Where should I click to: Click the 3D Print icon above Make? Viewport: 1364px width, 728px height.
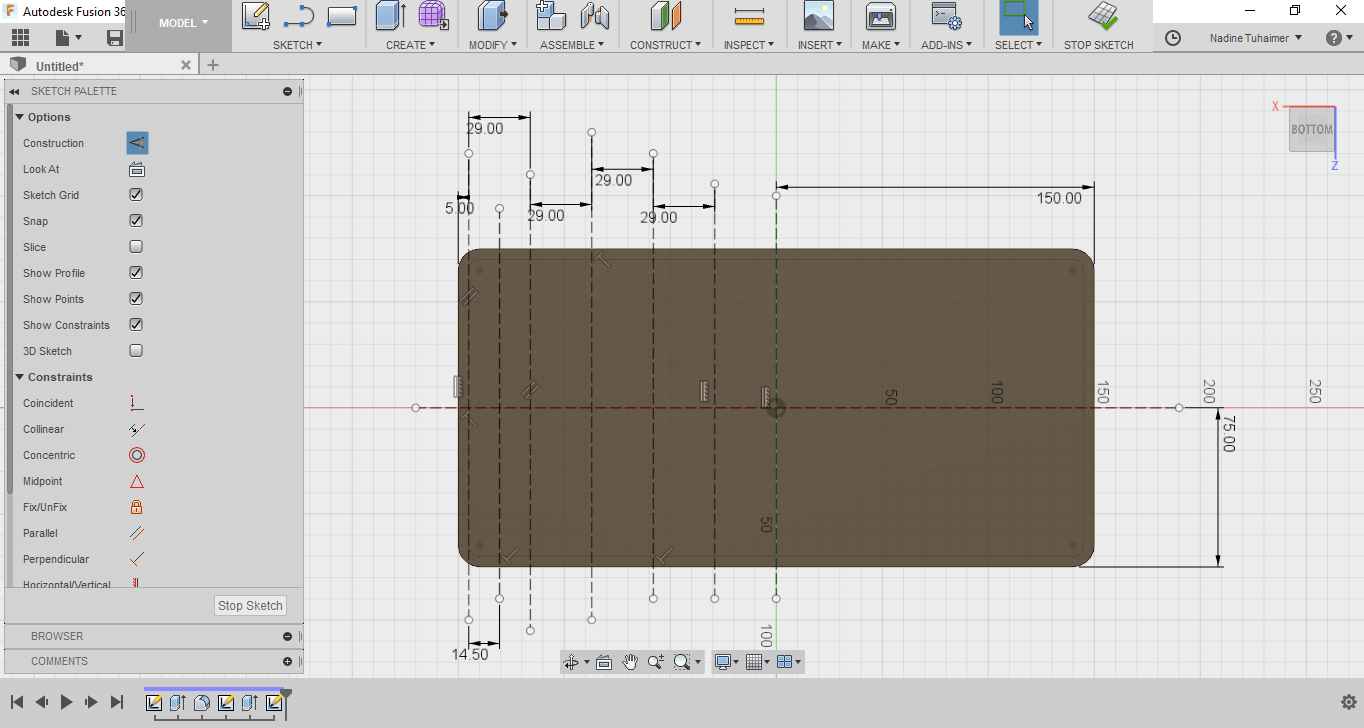[x=881, y=15]
